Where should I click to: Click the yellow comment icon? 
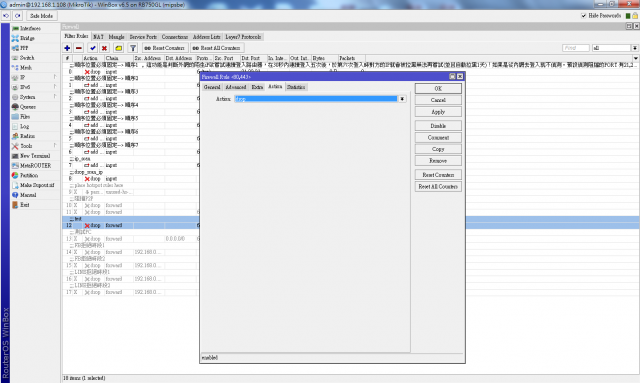(118, 48)
